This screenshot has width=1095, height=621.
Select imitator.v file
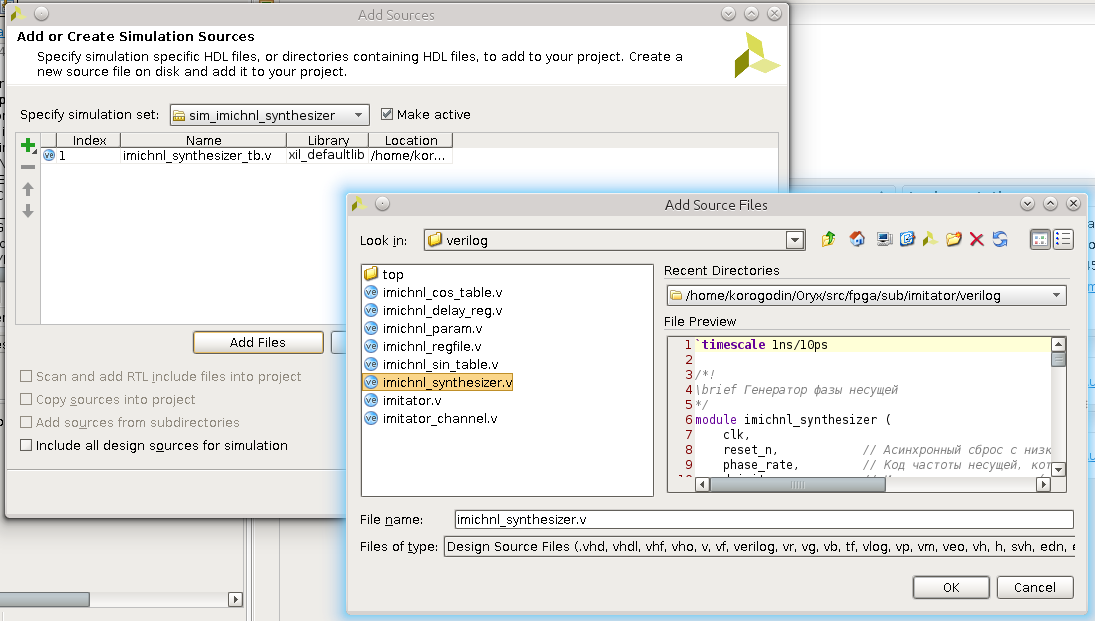(x=403, y=400)
